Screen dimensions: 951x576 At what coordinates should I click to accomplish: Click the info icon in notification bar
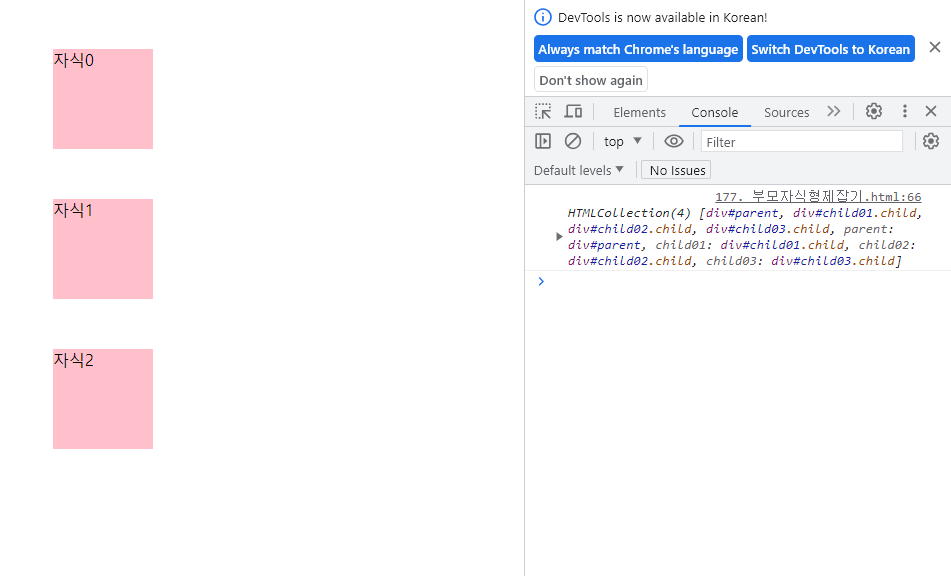point(542,17)
